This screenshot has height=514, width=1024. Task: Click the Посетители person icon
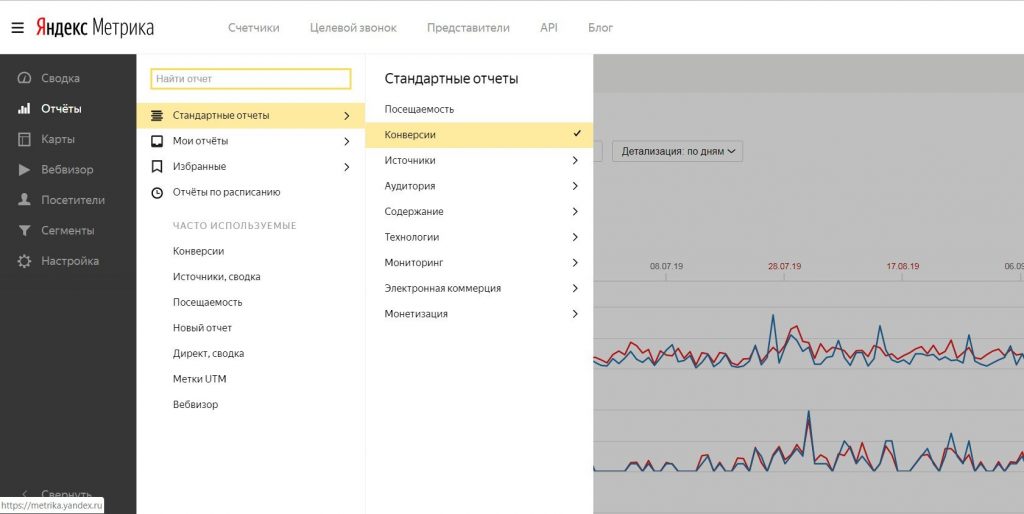pyautogui.click(x=24, y=200)
